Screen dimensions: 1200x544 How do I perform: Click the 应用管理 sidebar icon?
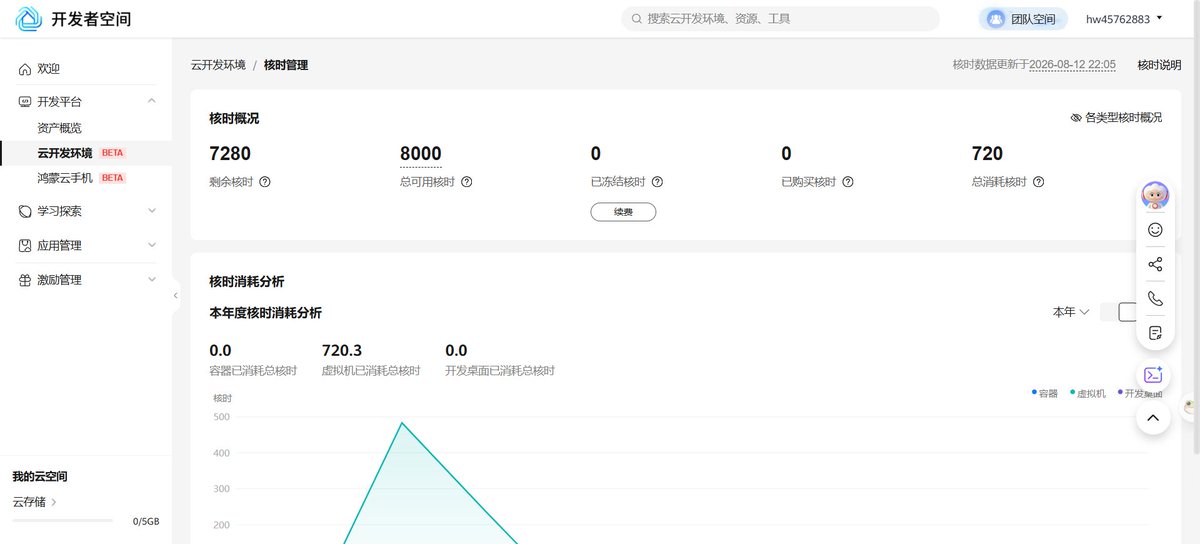pos(25,246)
